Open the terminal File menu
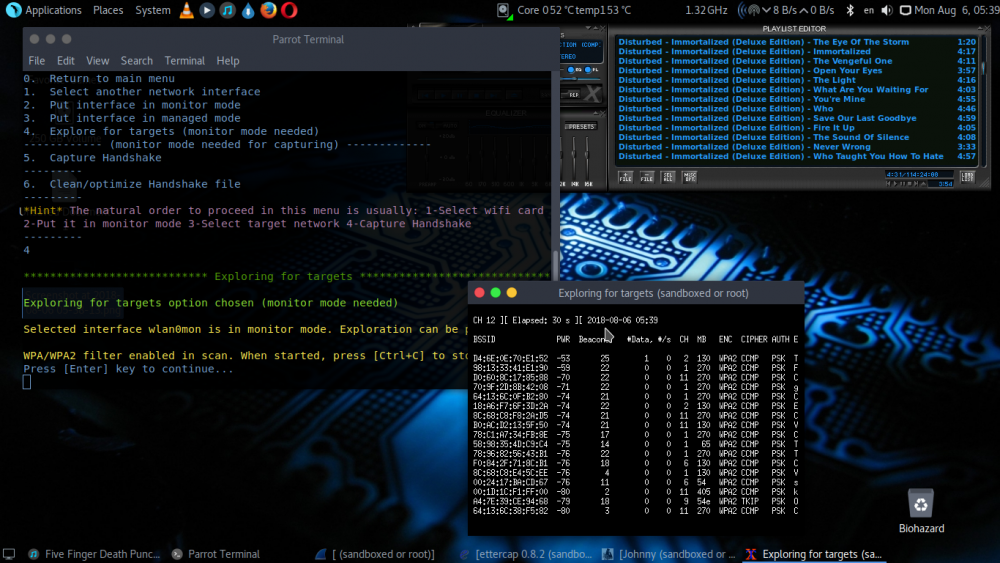 click(36, 61)
